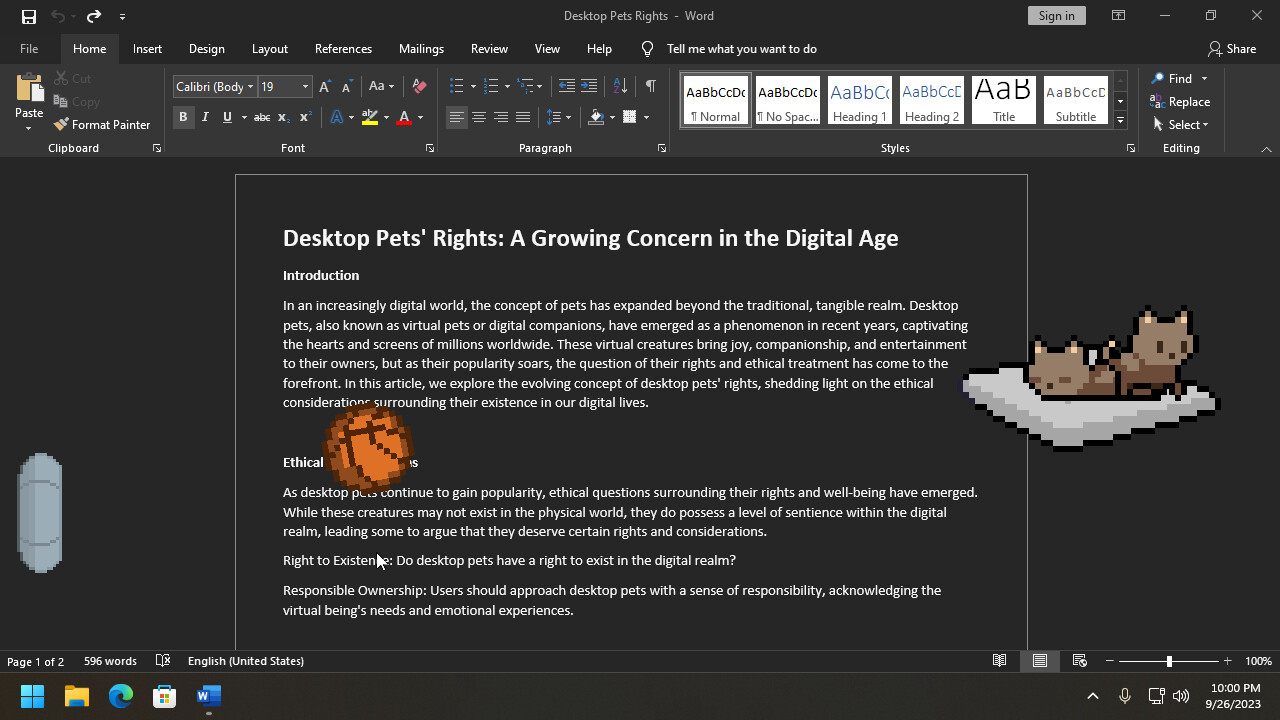Select the Format Painter tool
The width and height of the screenshot is (1280, 720).
[102, 124]
